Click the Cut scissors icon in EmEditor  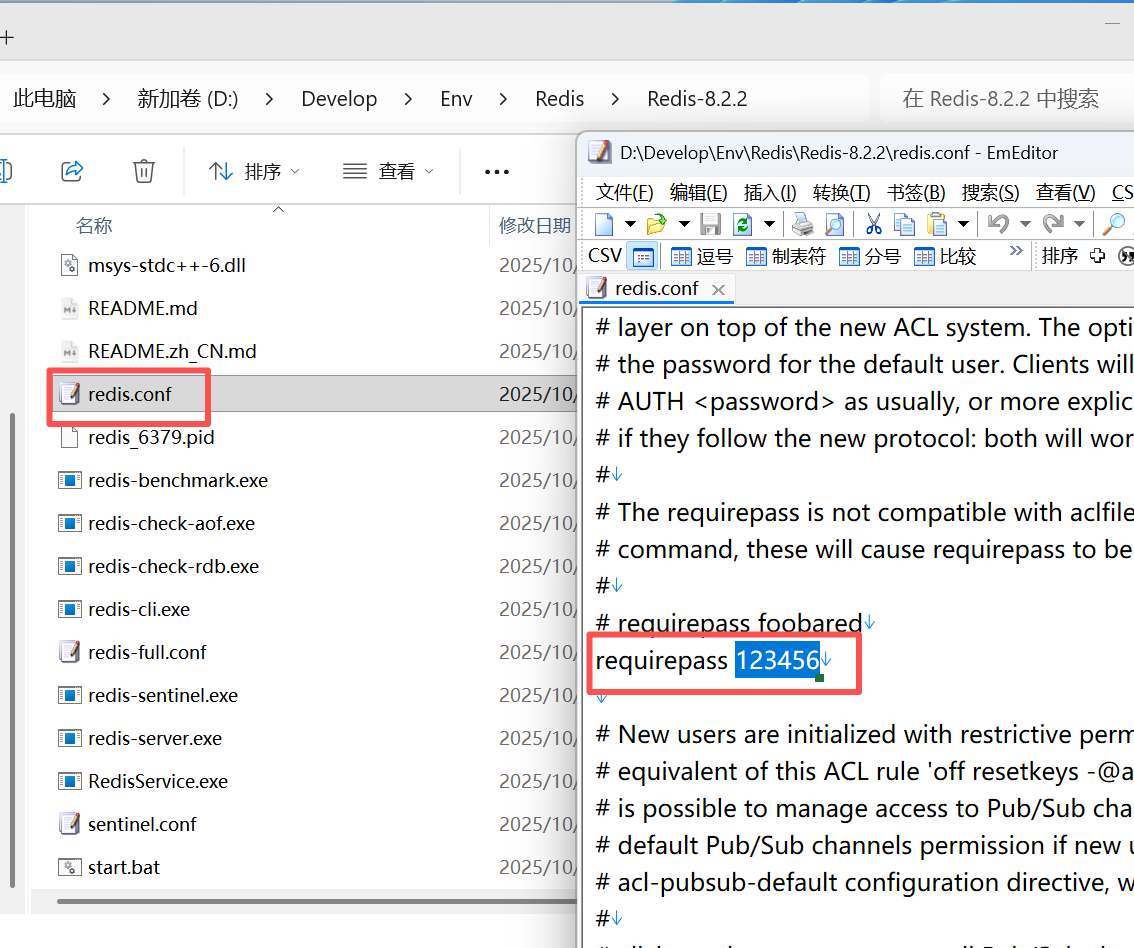(874, 224)
